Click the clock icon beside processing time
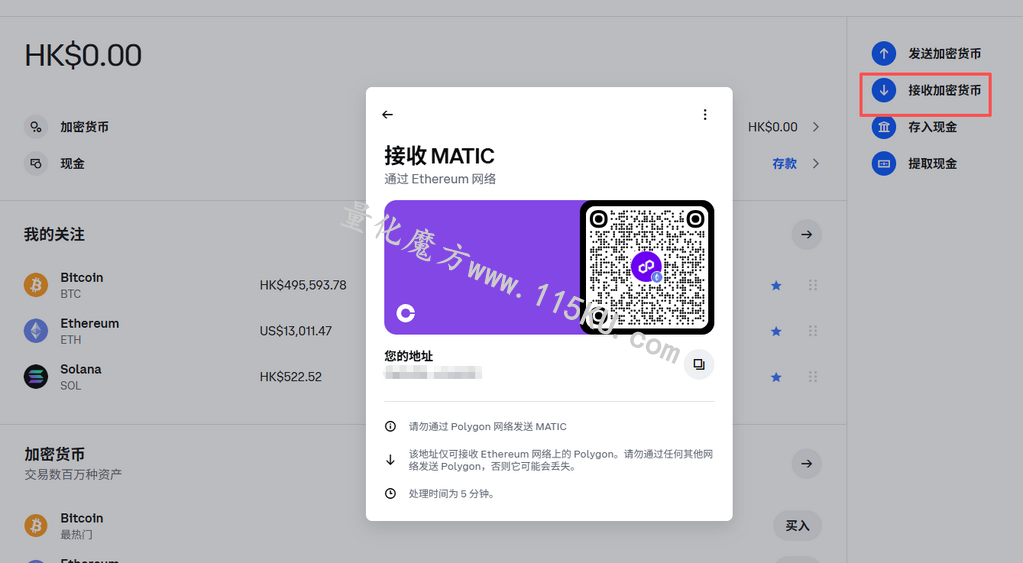Image resolution: width=1023 pixels, height=563 pixels. coord(390,493)
